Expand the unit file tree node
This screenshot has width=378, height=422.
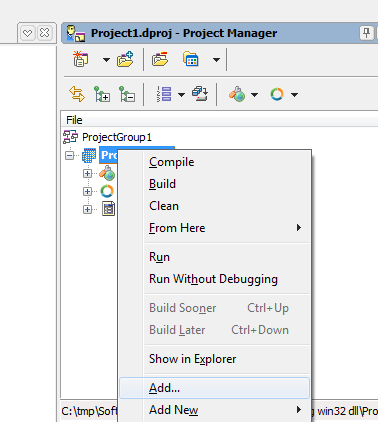(87, 209)
